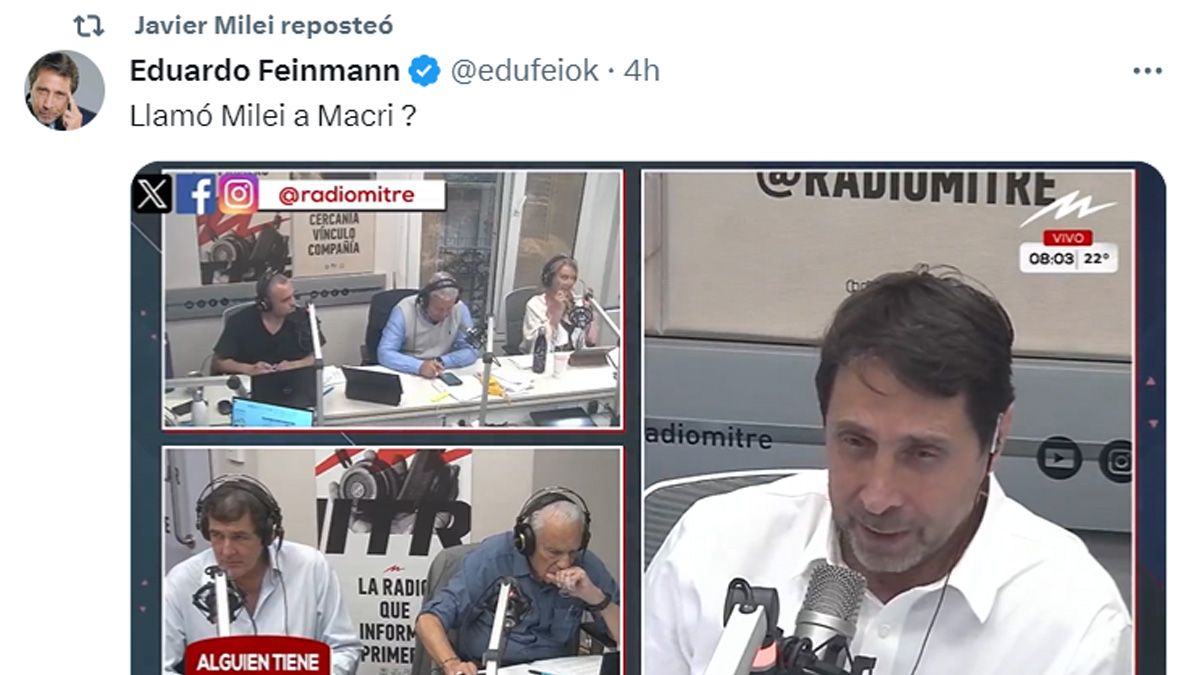Screen dimensions: 1200x675
Task: Click the 08:03 time and temperature display
Action: tap(1069, 259)
